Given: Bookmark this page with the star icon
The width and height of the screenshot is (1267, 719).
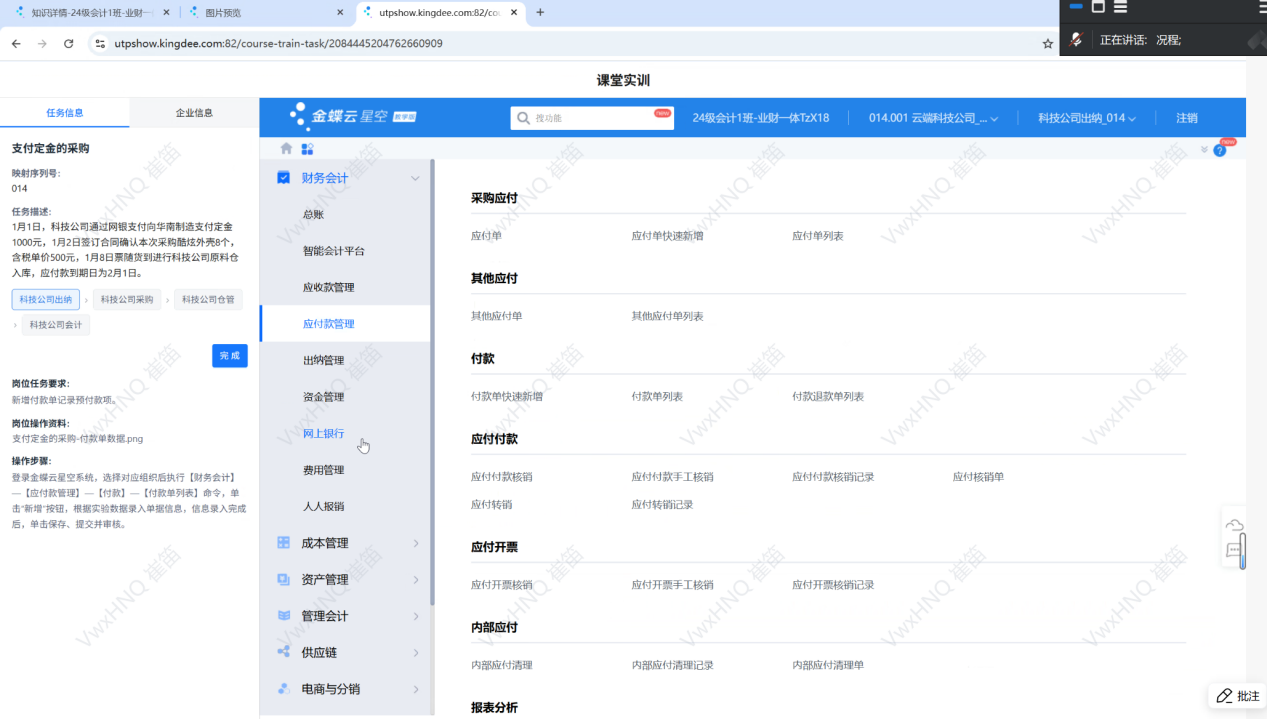Looking at the screenshot, I should coord(1047,44).
